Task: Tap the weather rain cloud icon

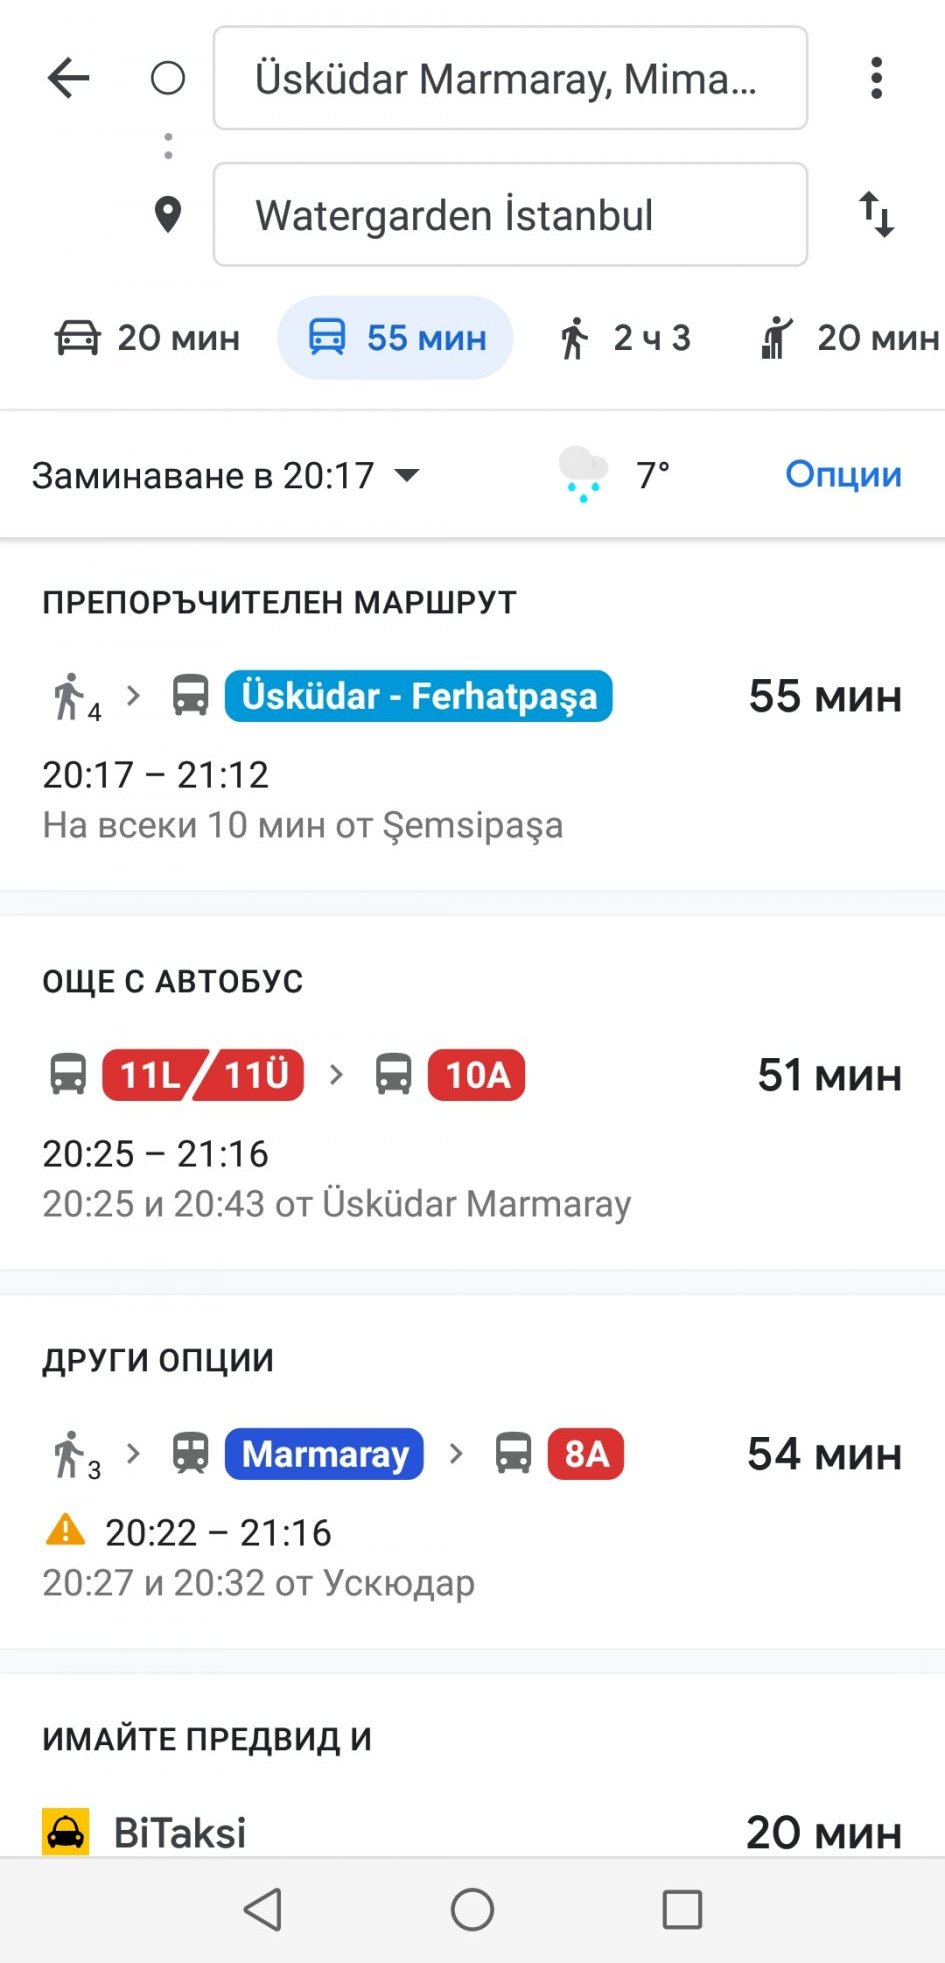Action: (x=583, y=474)
